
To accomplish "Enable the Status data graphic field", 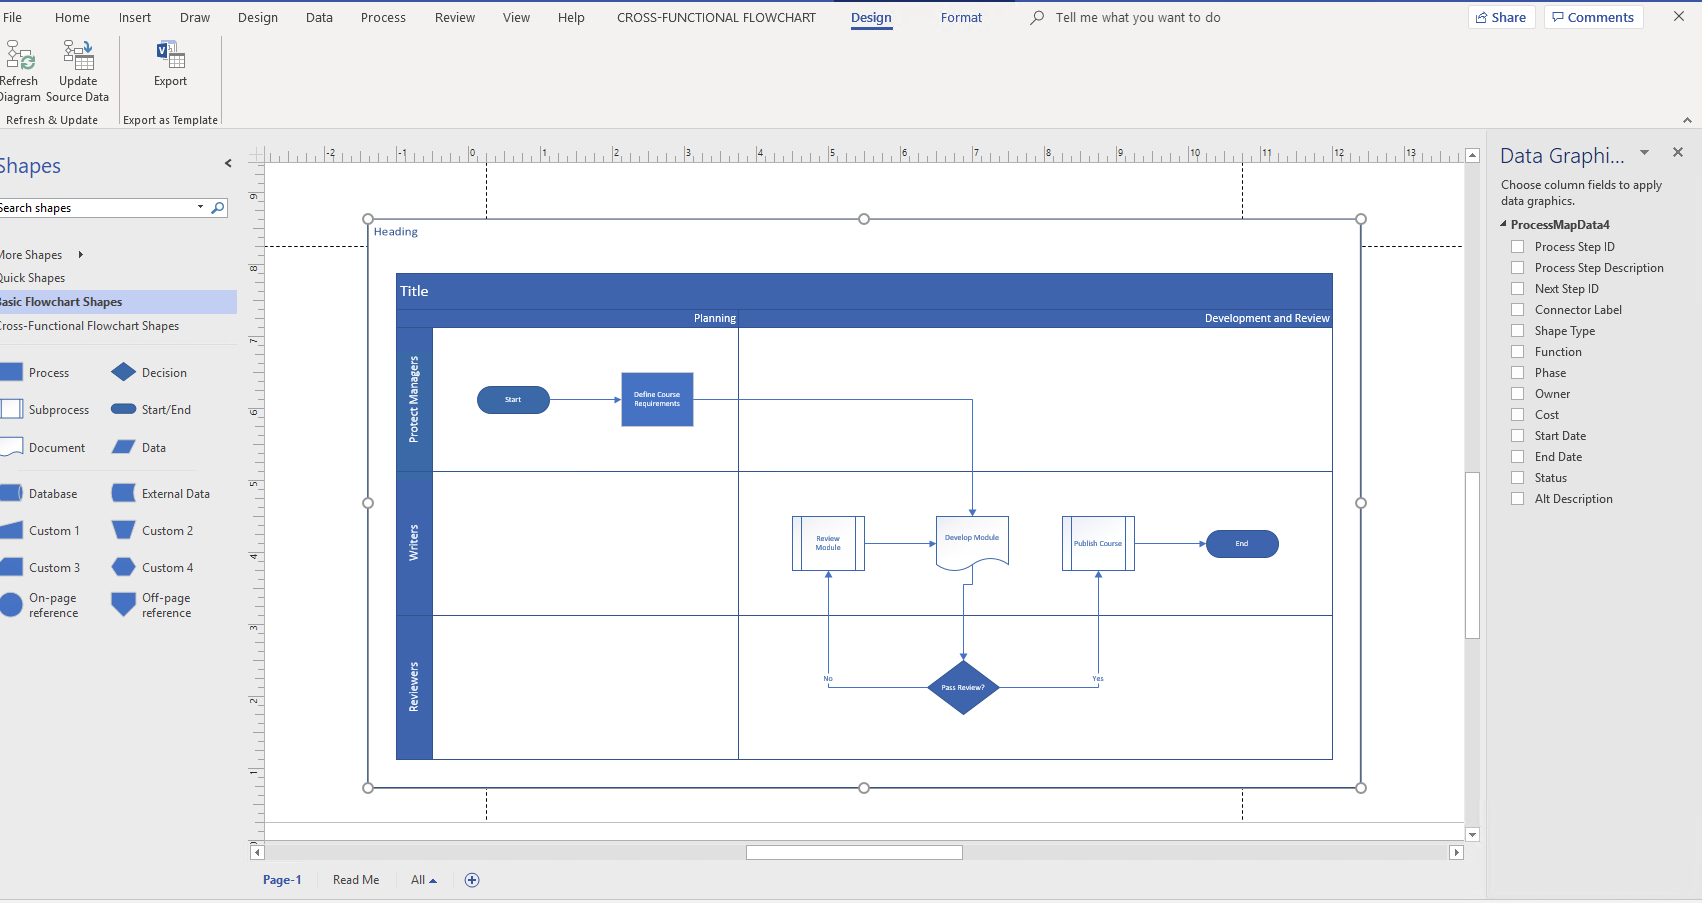I will 1517,477.
